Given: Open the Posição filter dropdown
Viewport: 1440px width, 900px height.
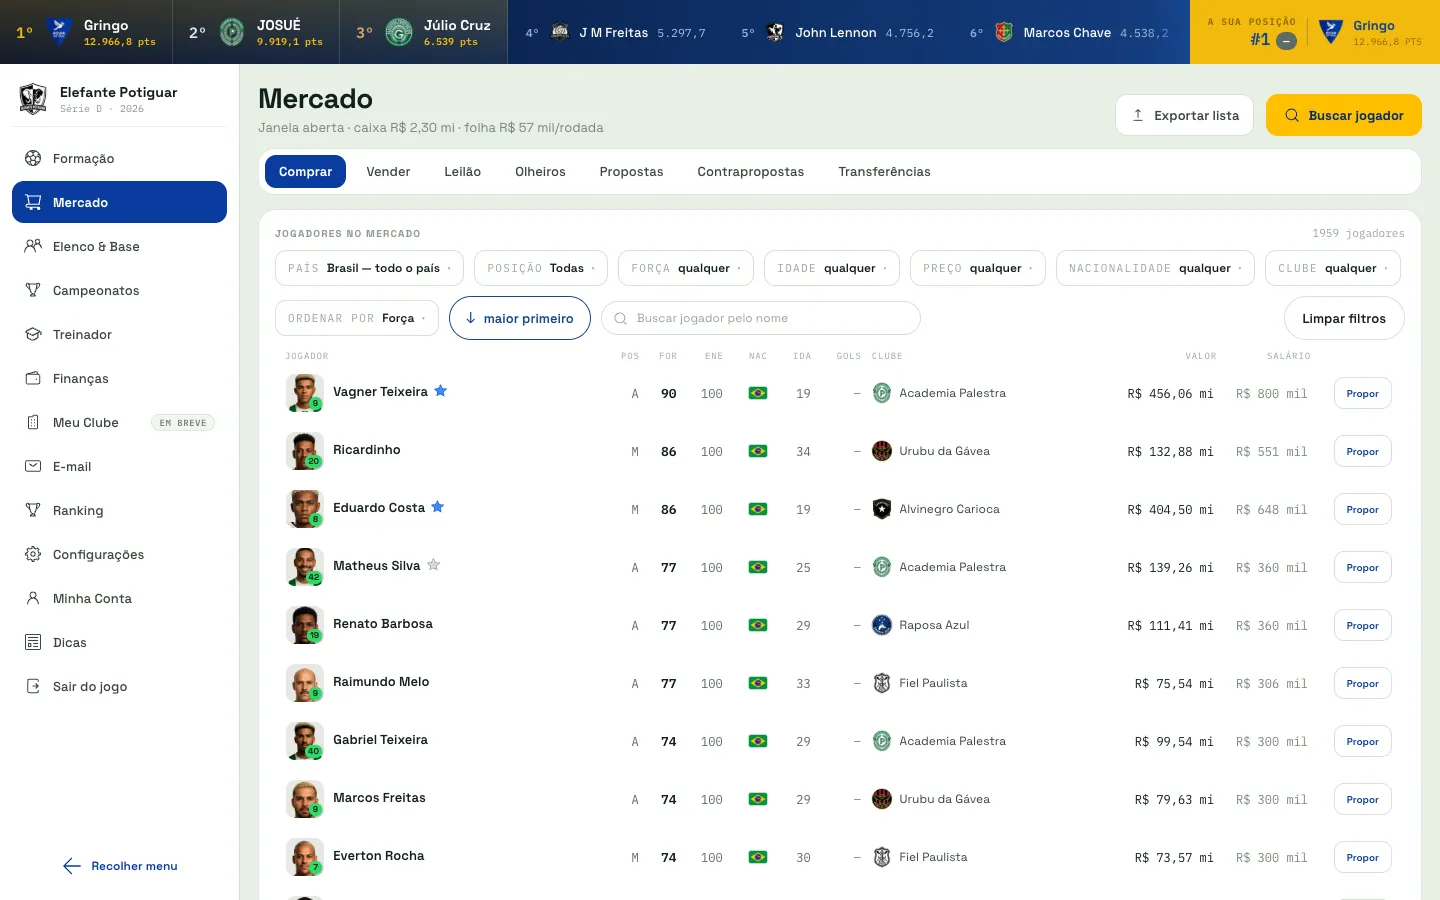Looking at the screenshot, I should point(541,268).
